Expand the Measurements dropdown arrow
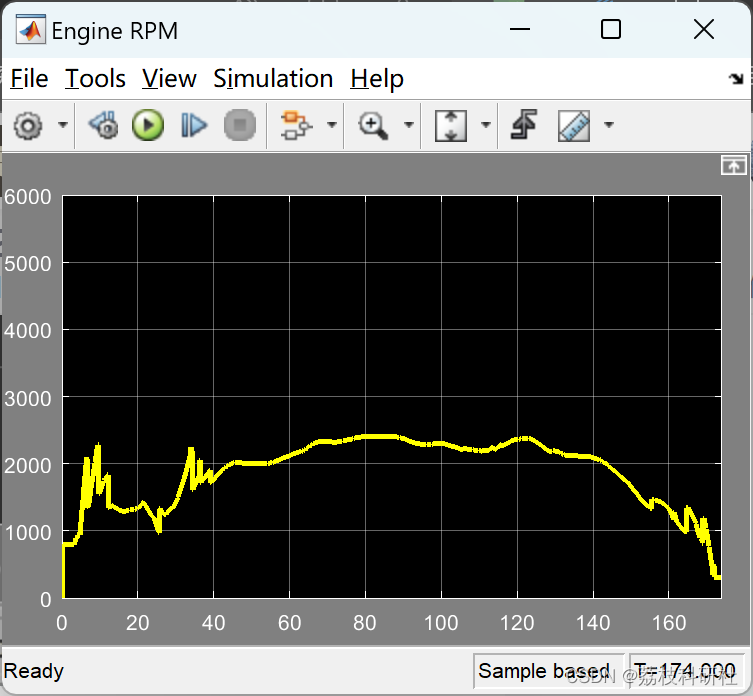 tap(609, 125)
